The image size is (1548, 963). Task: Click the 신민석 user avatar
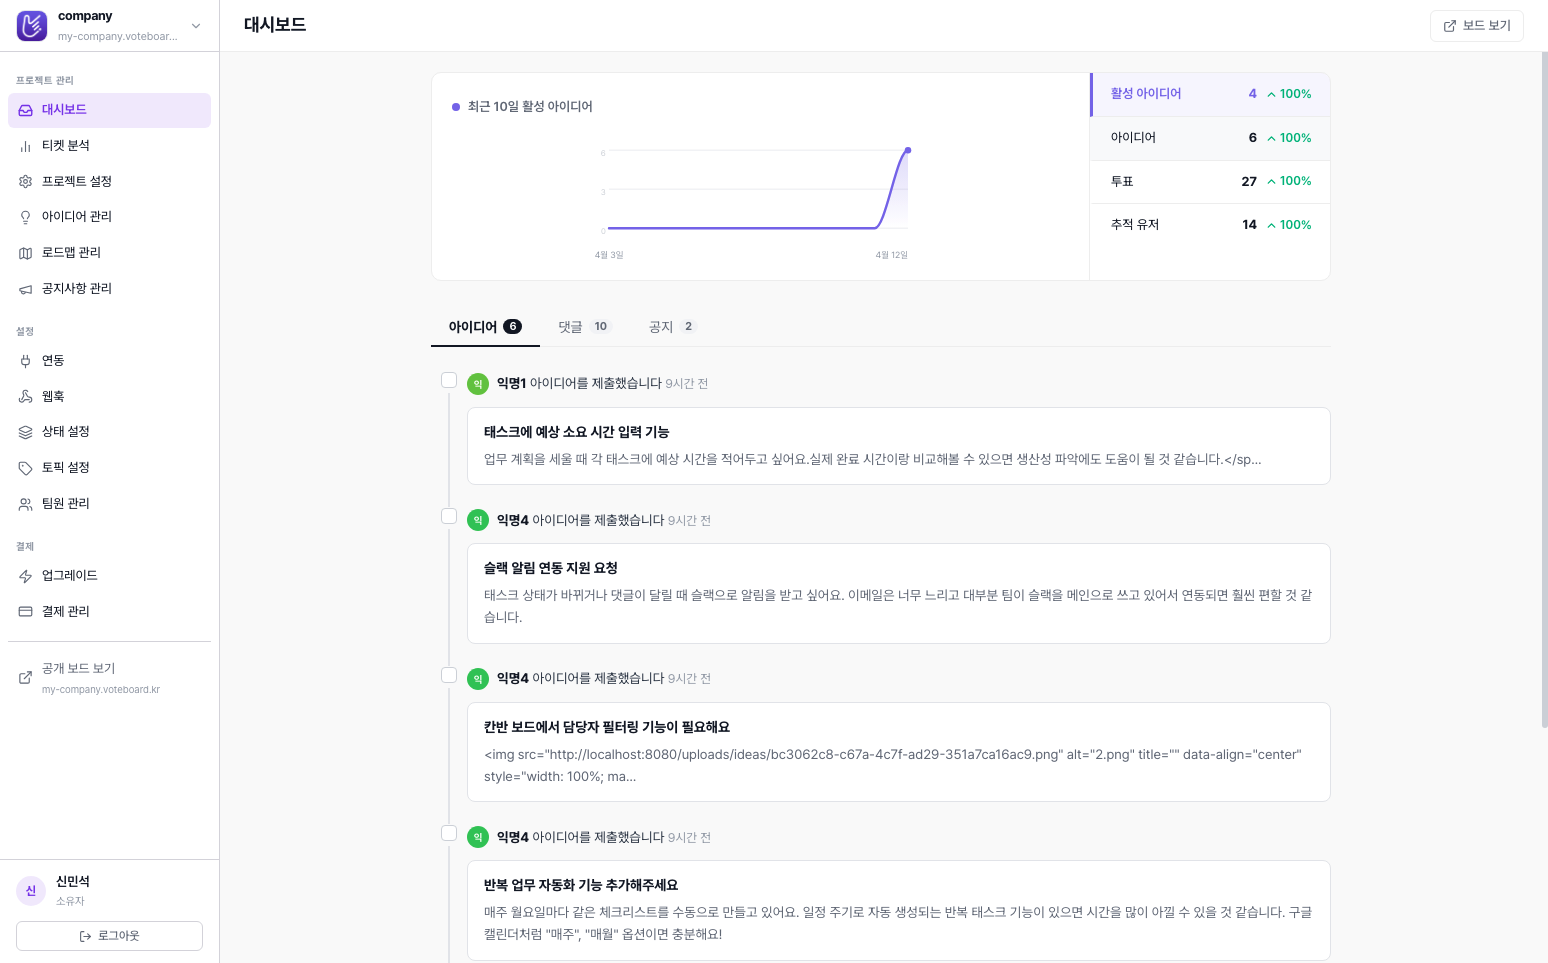point(31,890)
